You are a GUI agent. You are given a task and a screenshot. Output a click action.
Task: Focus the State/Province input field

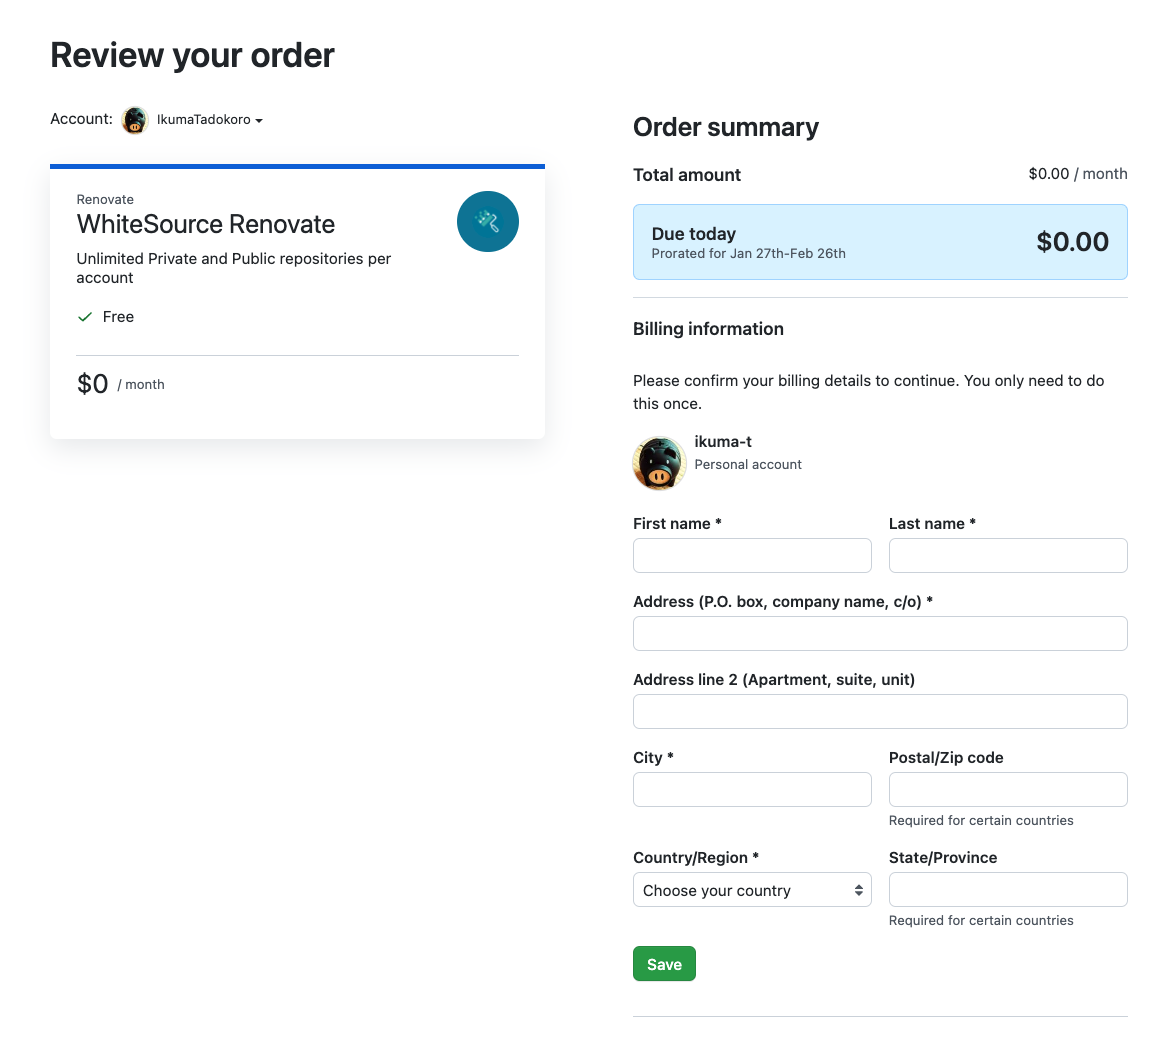pos(1007,889)
